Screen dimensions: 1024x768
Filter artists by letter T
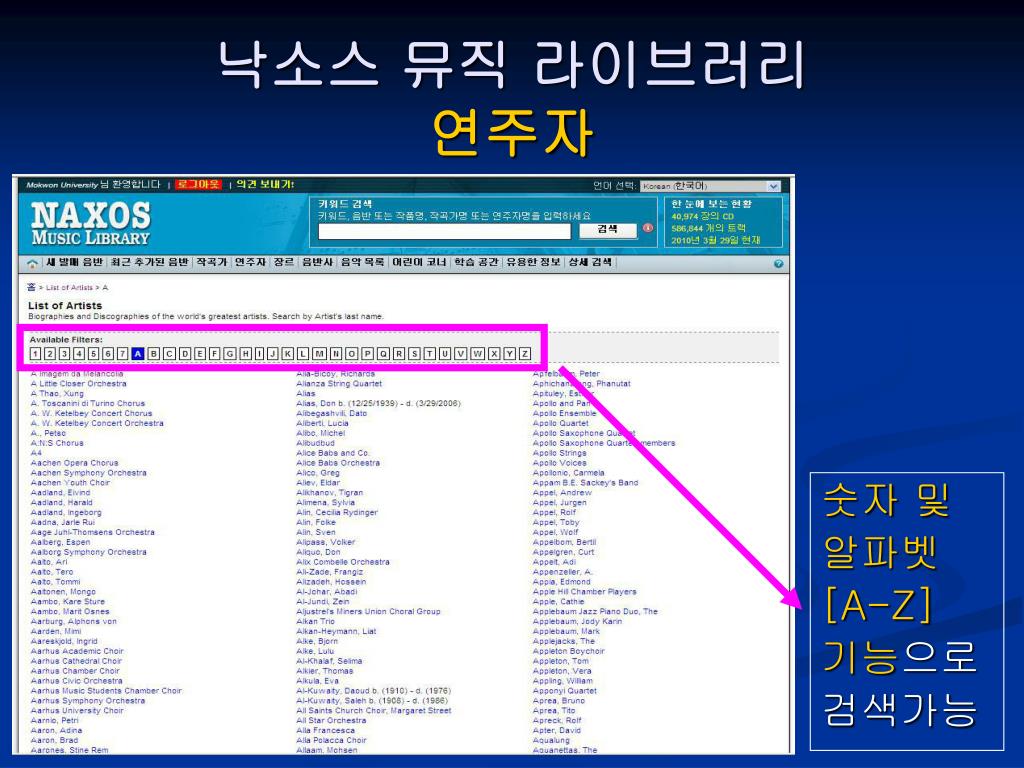[430, 354]
